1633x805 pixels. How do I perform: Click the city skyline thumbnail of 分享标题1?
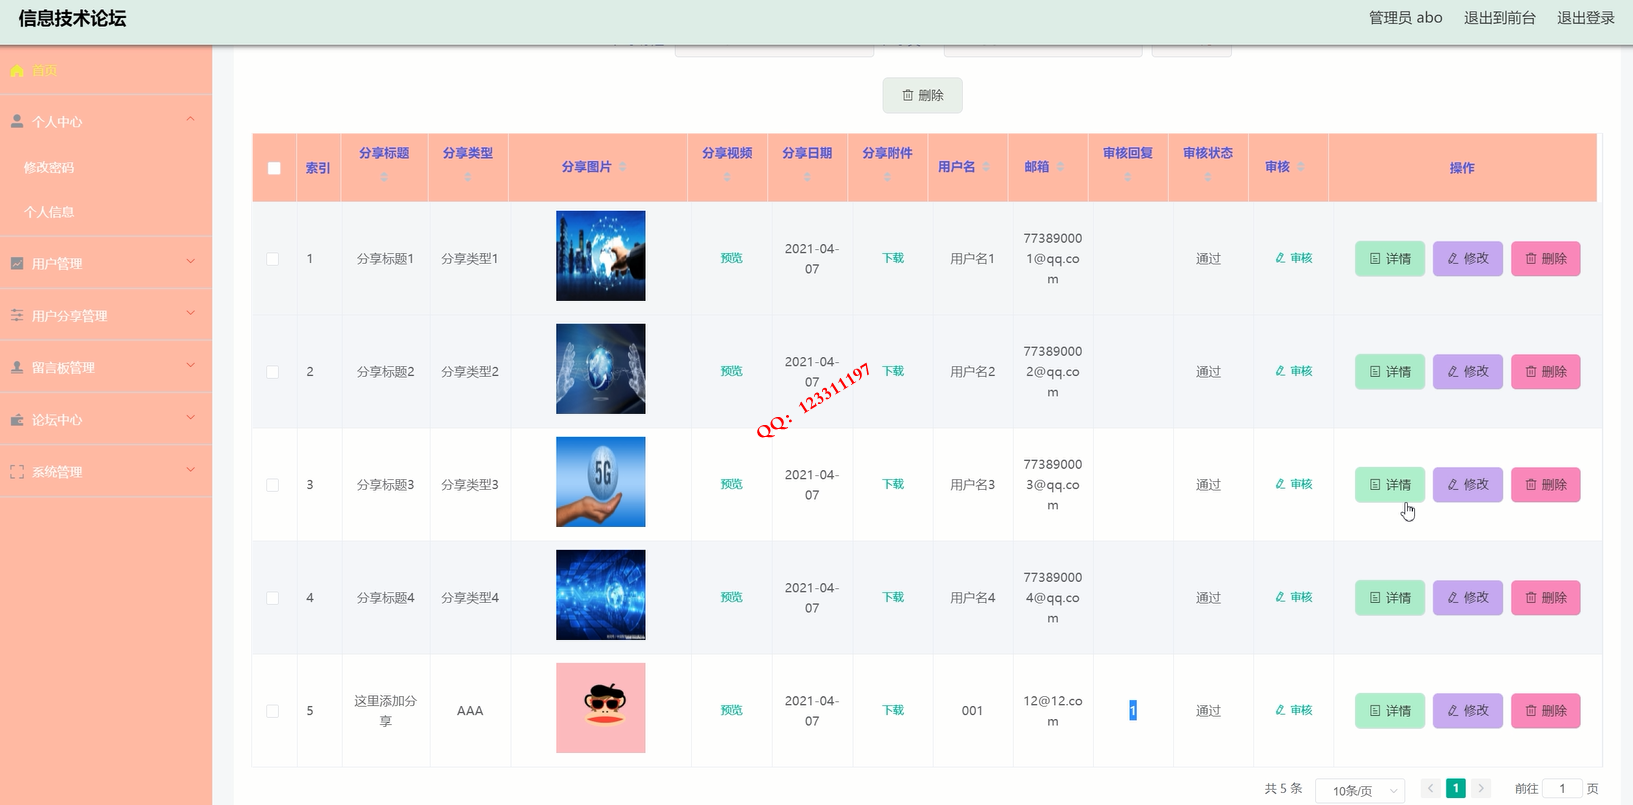click(x=601, y=256)
